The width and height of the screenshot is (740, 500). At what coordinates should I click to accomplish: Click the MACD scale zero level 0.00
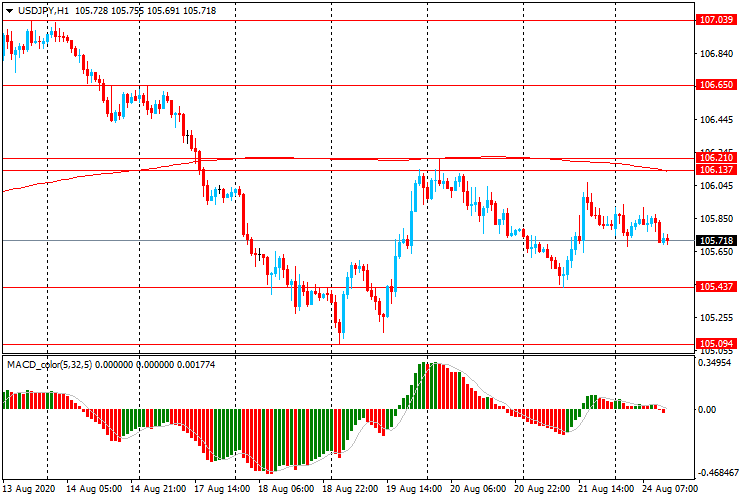point(707,410)
